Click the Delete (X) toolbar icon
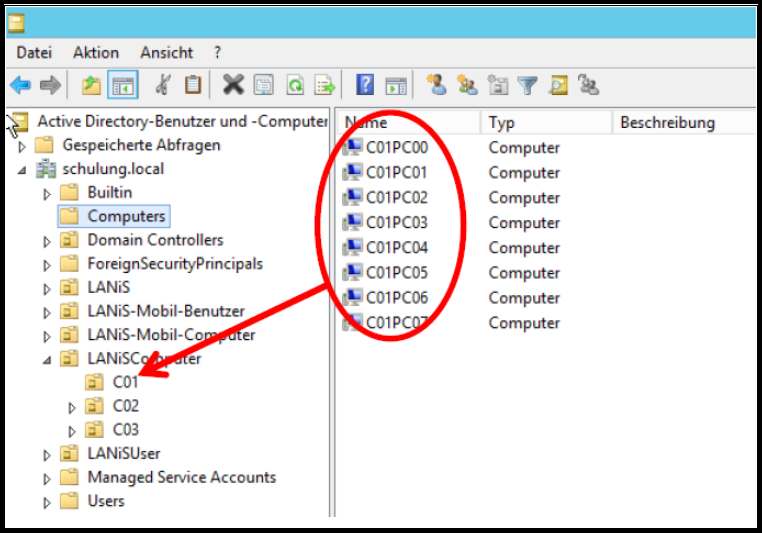Viewport: 762px width, 533px height. (233, 86)
